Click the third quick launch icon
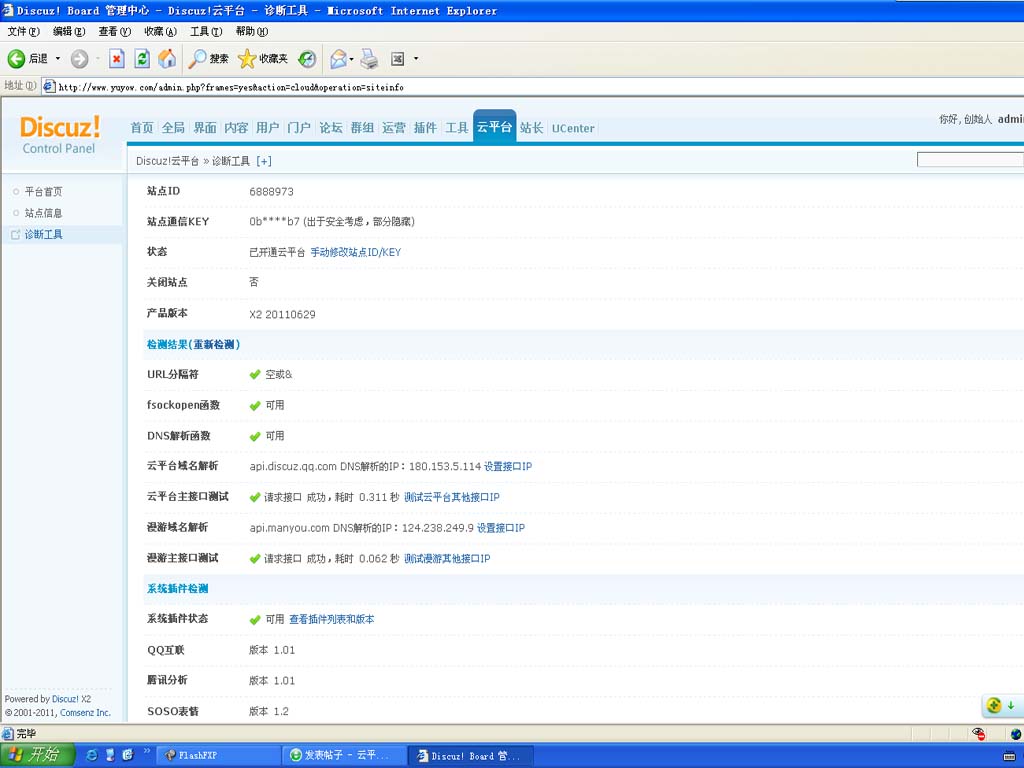This screenshot has width=1024, height=768. click(128, 755)
